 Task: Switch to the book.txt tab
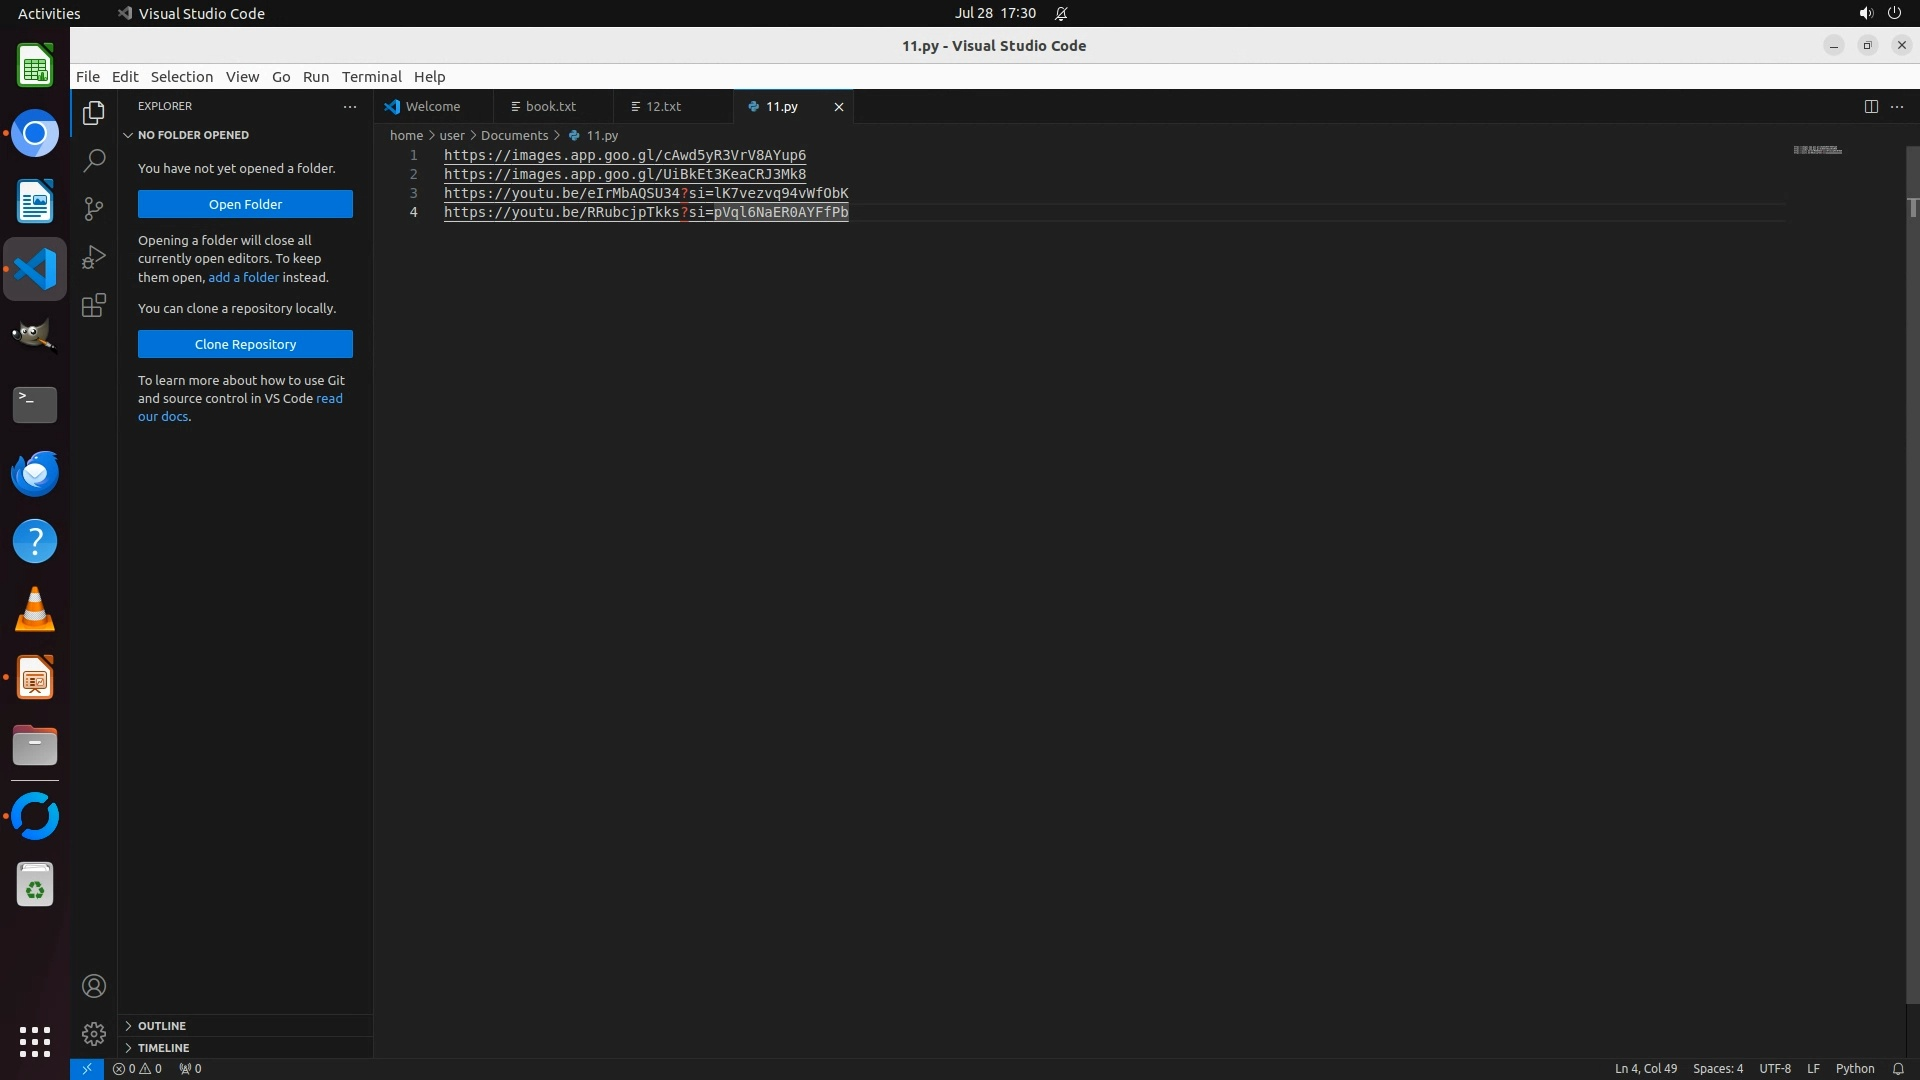(x=550, y=106)
